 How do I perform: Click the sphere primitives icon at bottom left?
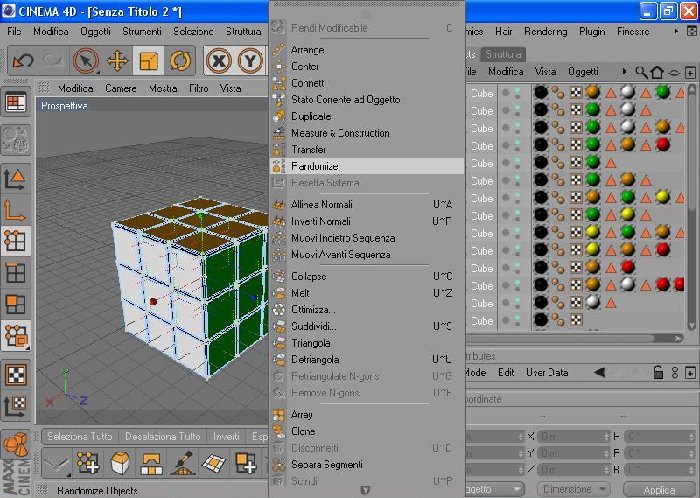click(x=16, y=444)
